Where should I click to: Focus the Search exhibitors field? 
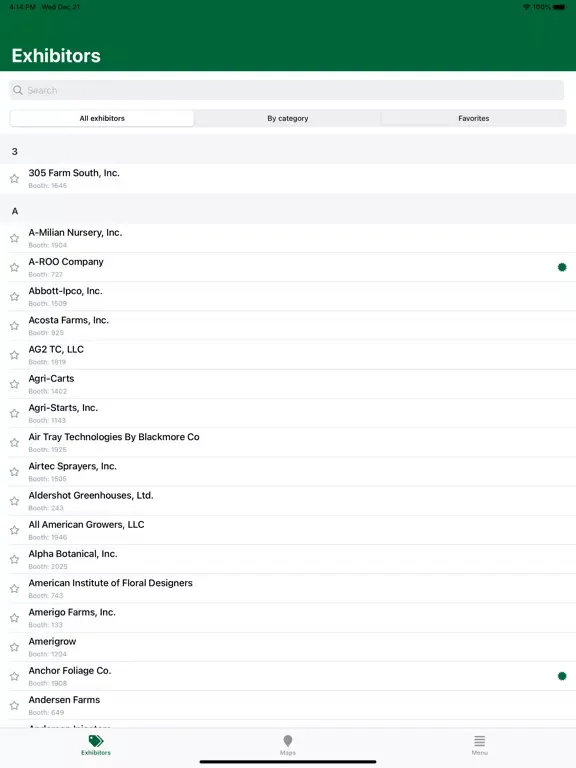[287, 90]
